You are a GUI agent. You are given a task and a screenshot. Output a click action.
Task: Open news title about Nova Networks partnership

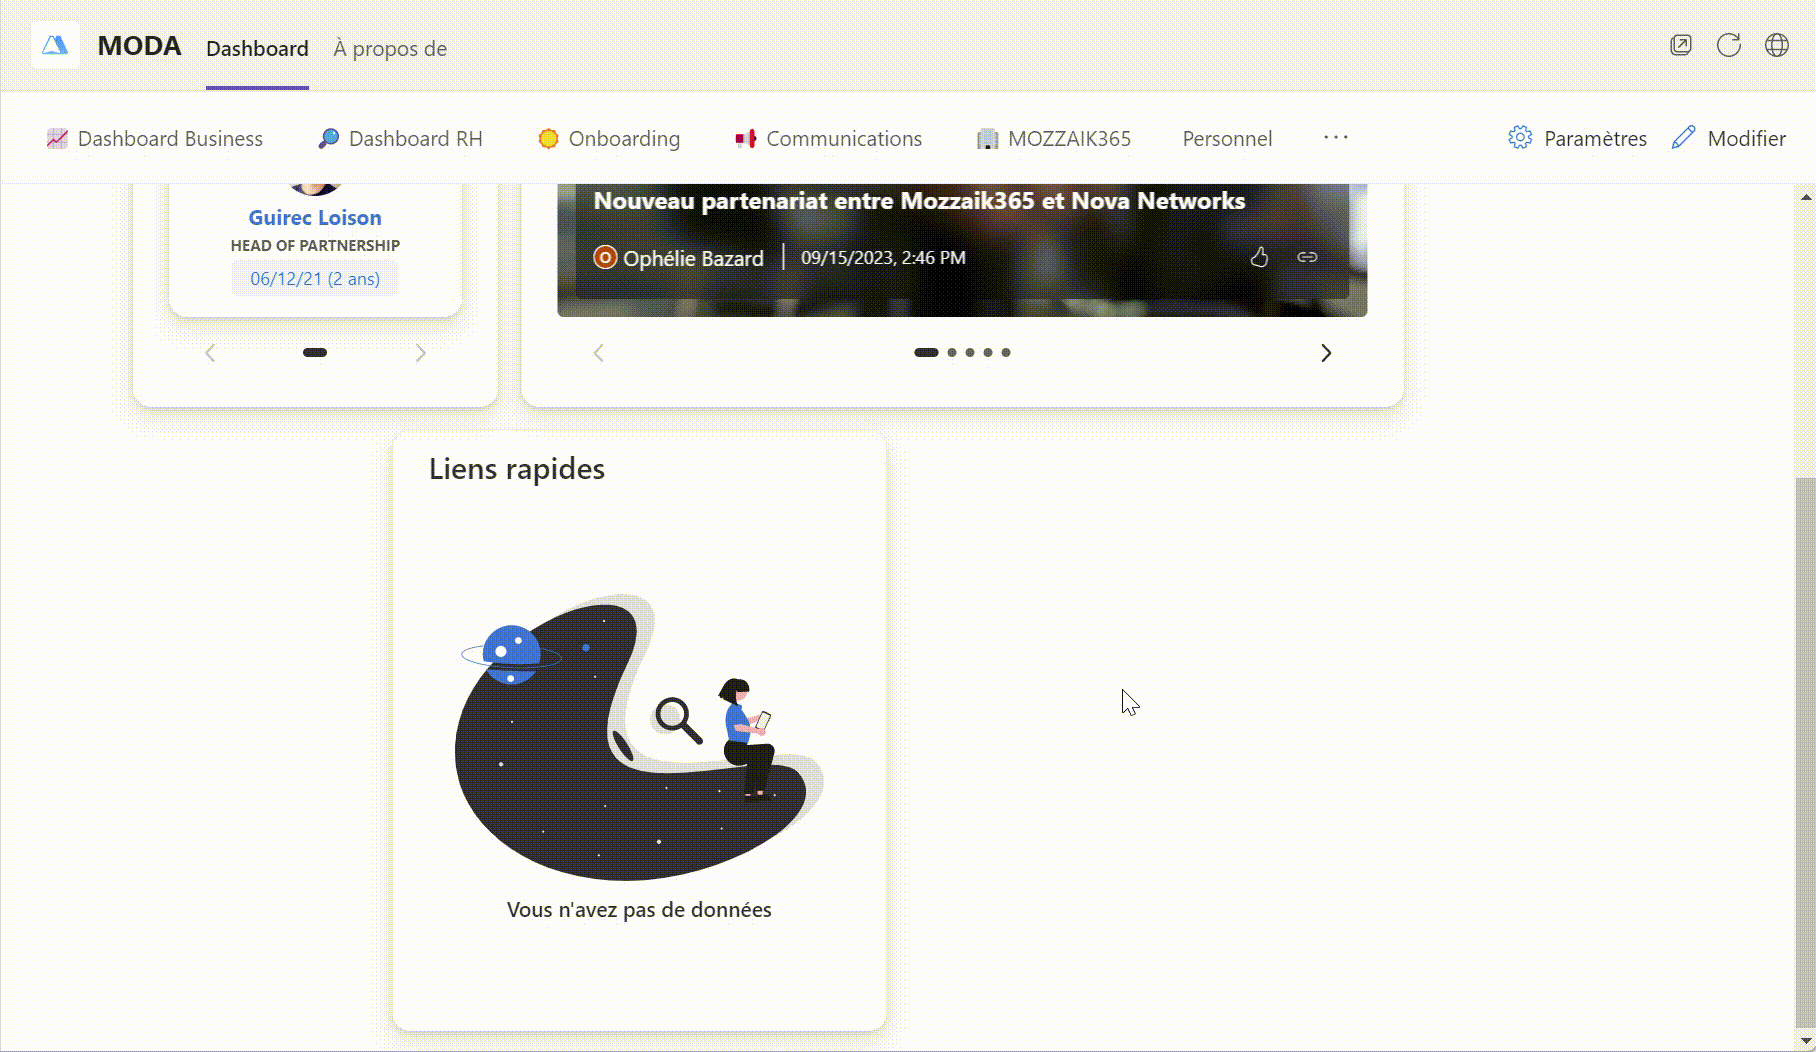click(x=919, y=201)
